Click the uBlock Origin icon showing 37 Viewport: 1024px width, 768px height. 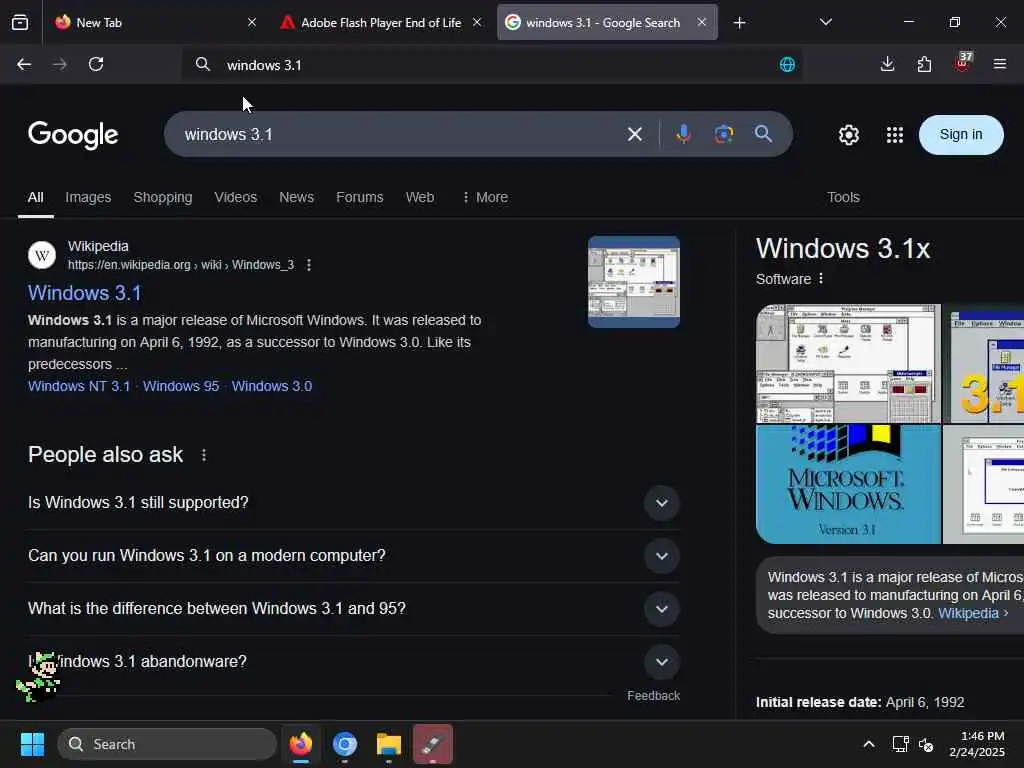(x=963, y=63)
